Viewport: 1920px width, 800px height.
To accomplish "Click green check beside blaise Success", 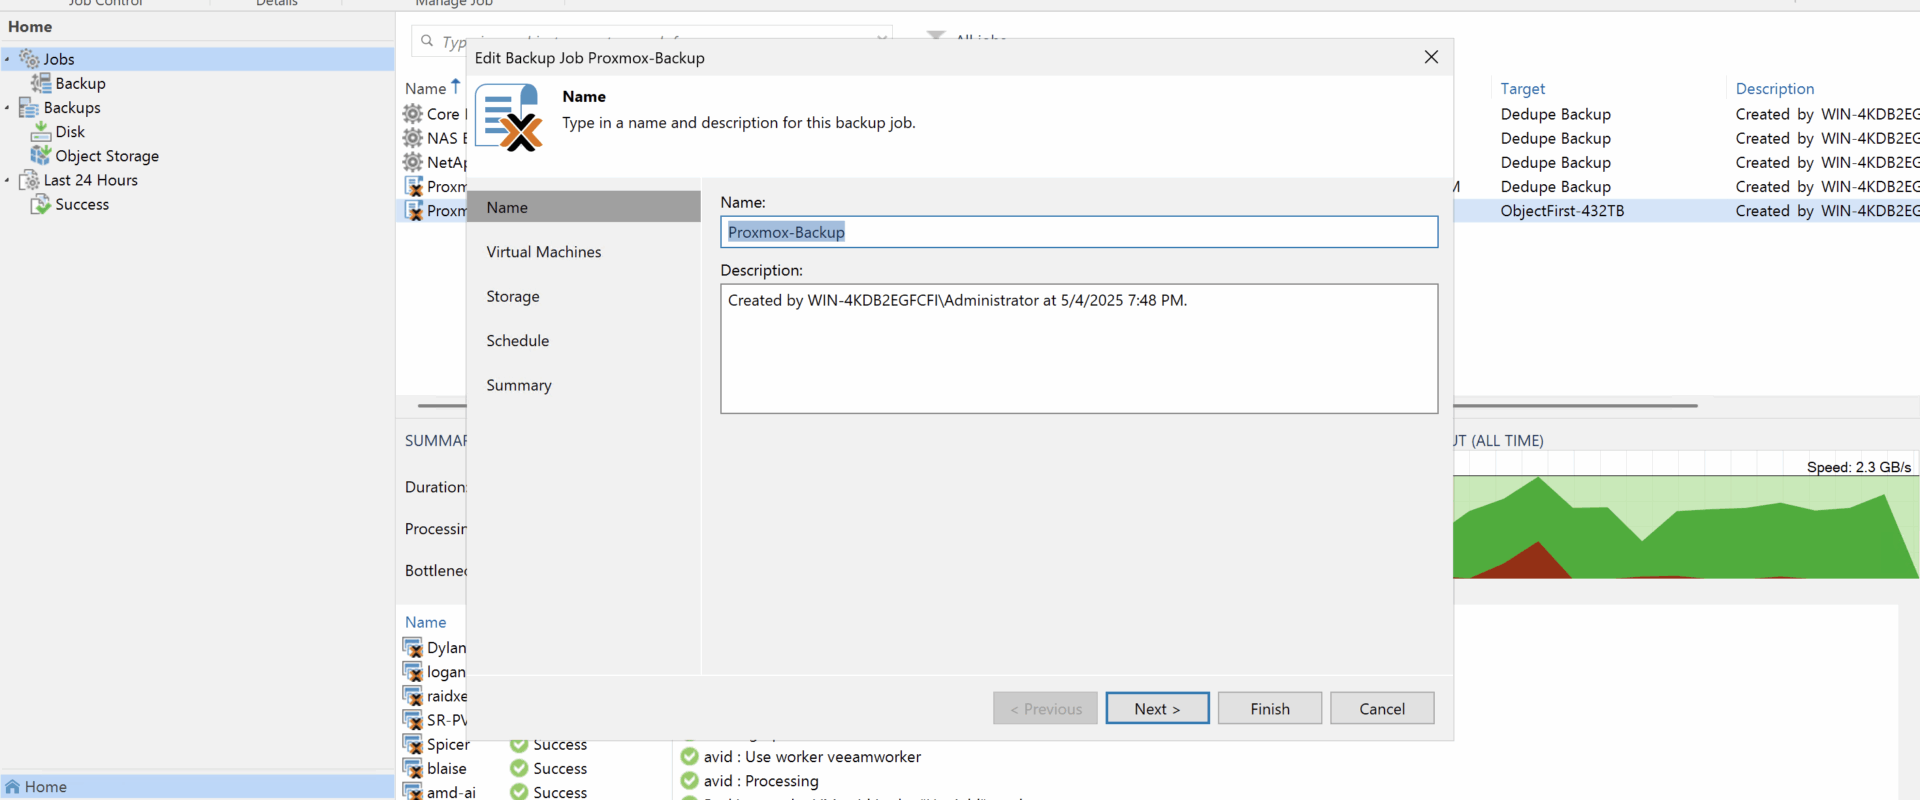I will (519, 768).
